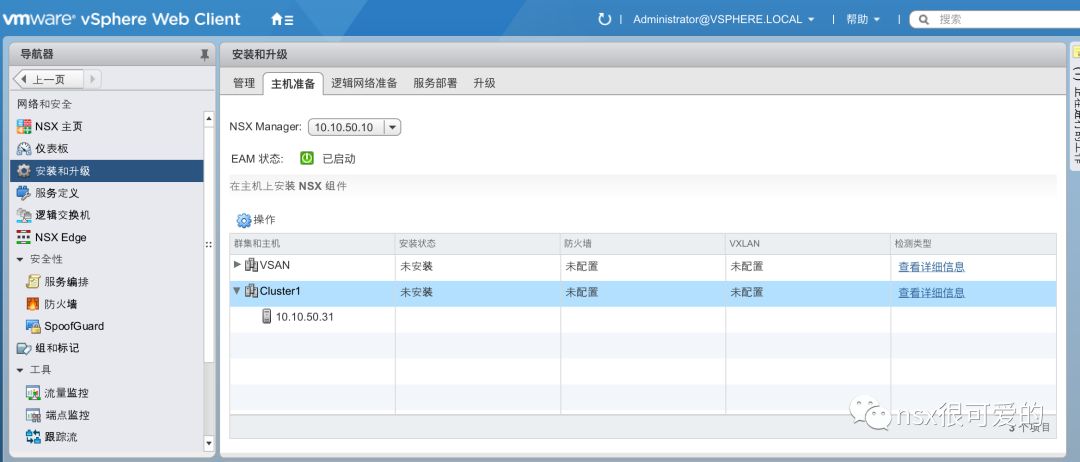Click the VSAN cluster icon
The height and width of the screenshot is (462, 1080).
click(x=251, y=265)
